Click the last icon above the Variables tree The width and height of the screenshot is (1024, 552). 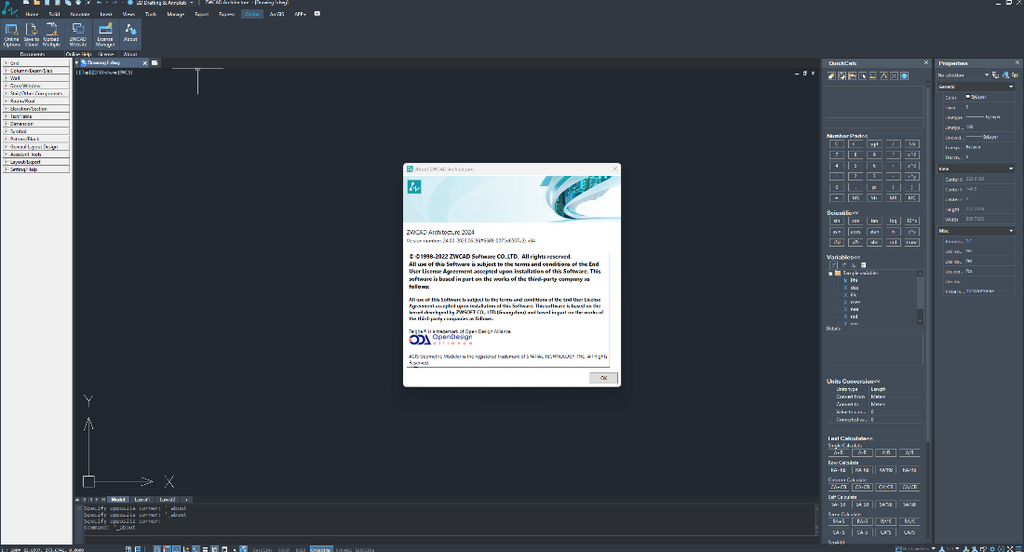(863, 265)
